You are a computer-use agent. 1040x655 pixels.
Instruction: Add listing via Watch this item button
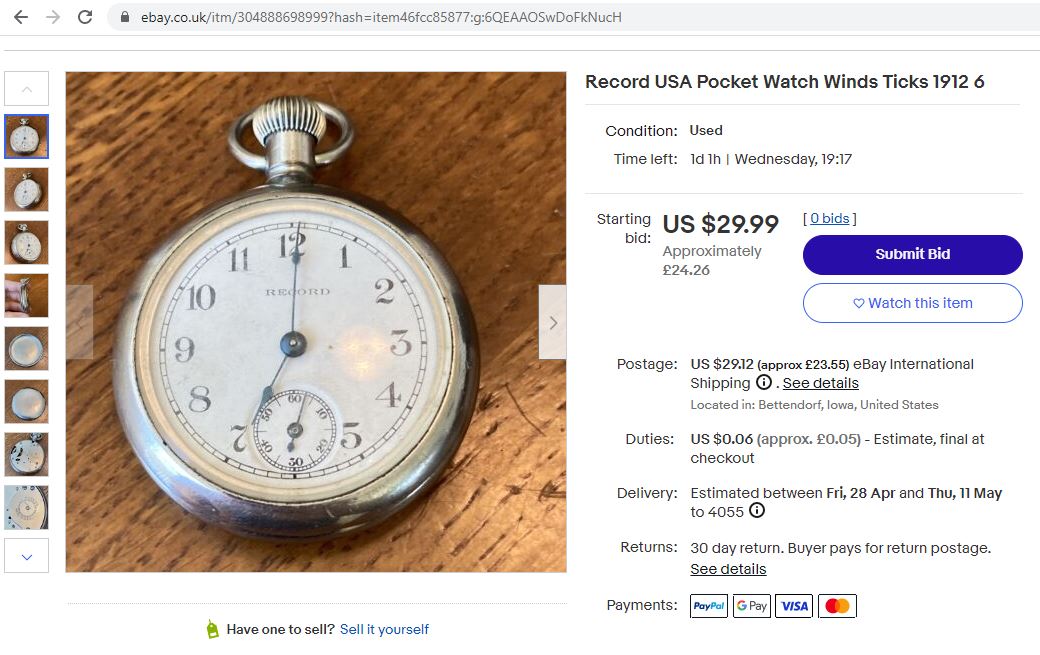(913, 303)
